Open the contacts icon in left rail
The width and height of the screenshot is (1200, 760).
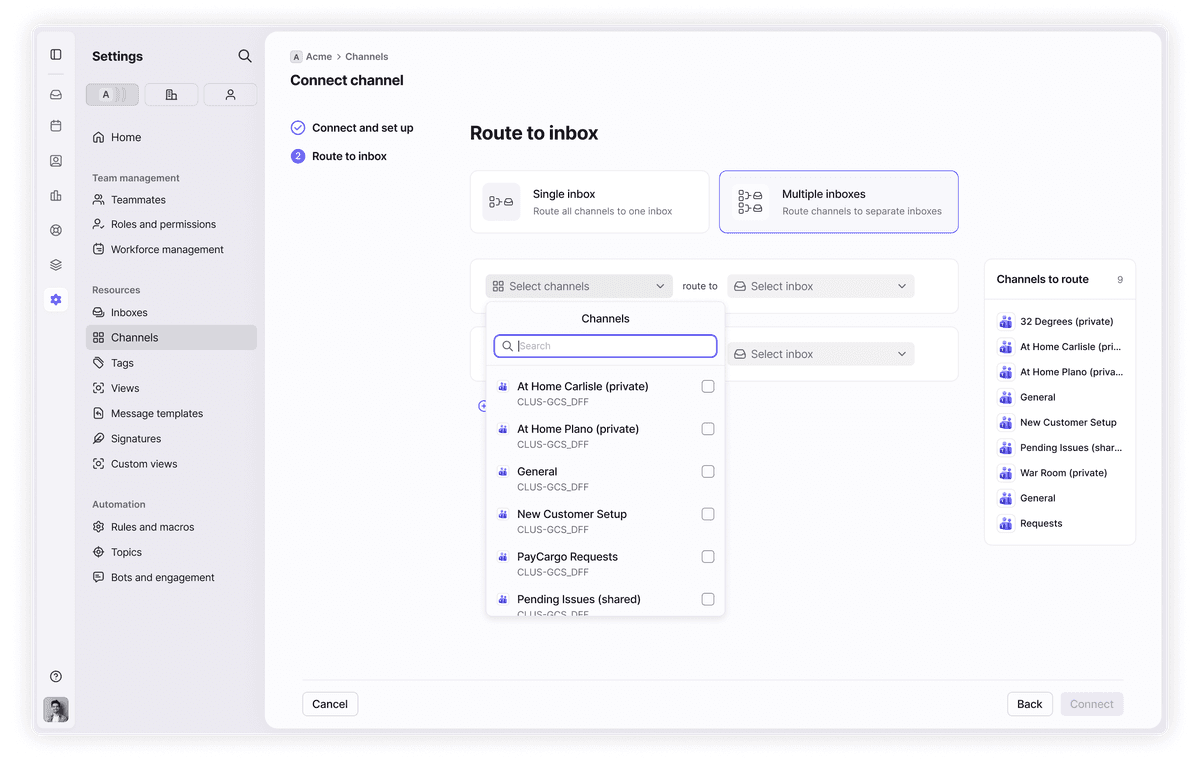(x=56, y=161)
